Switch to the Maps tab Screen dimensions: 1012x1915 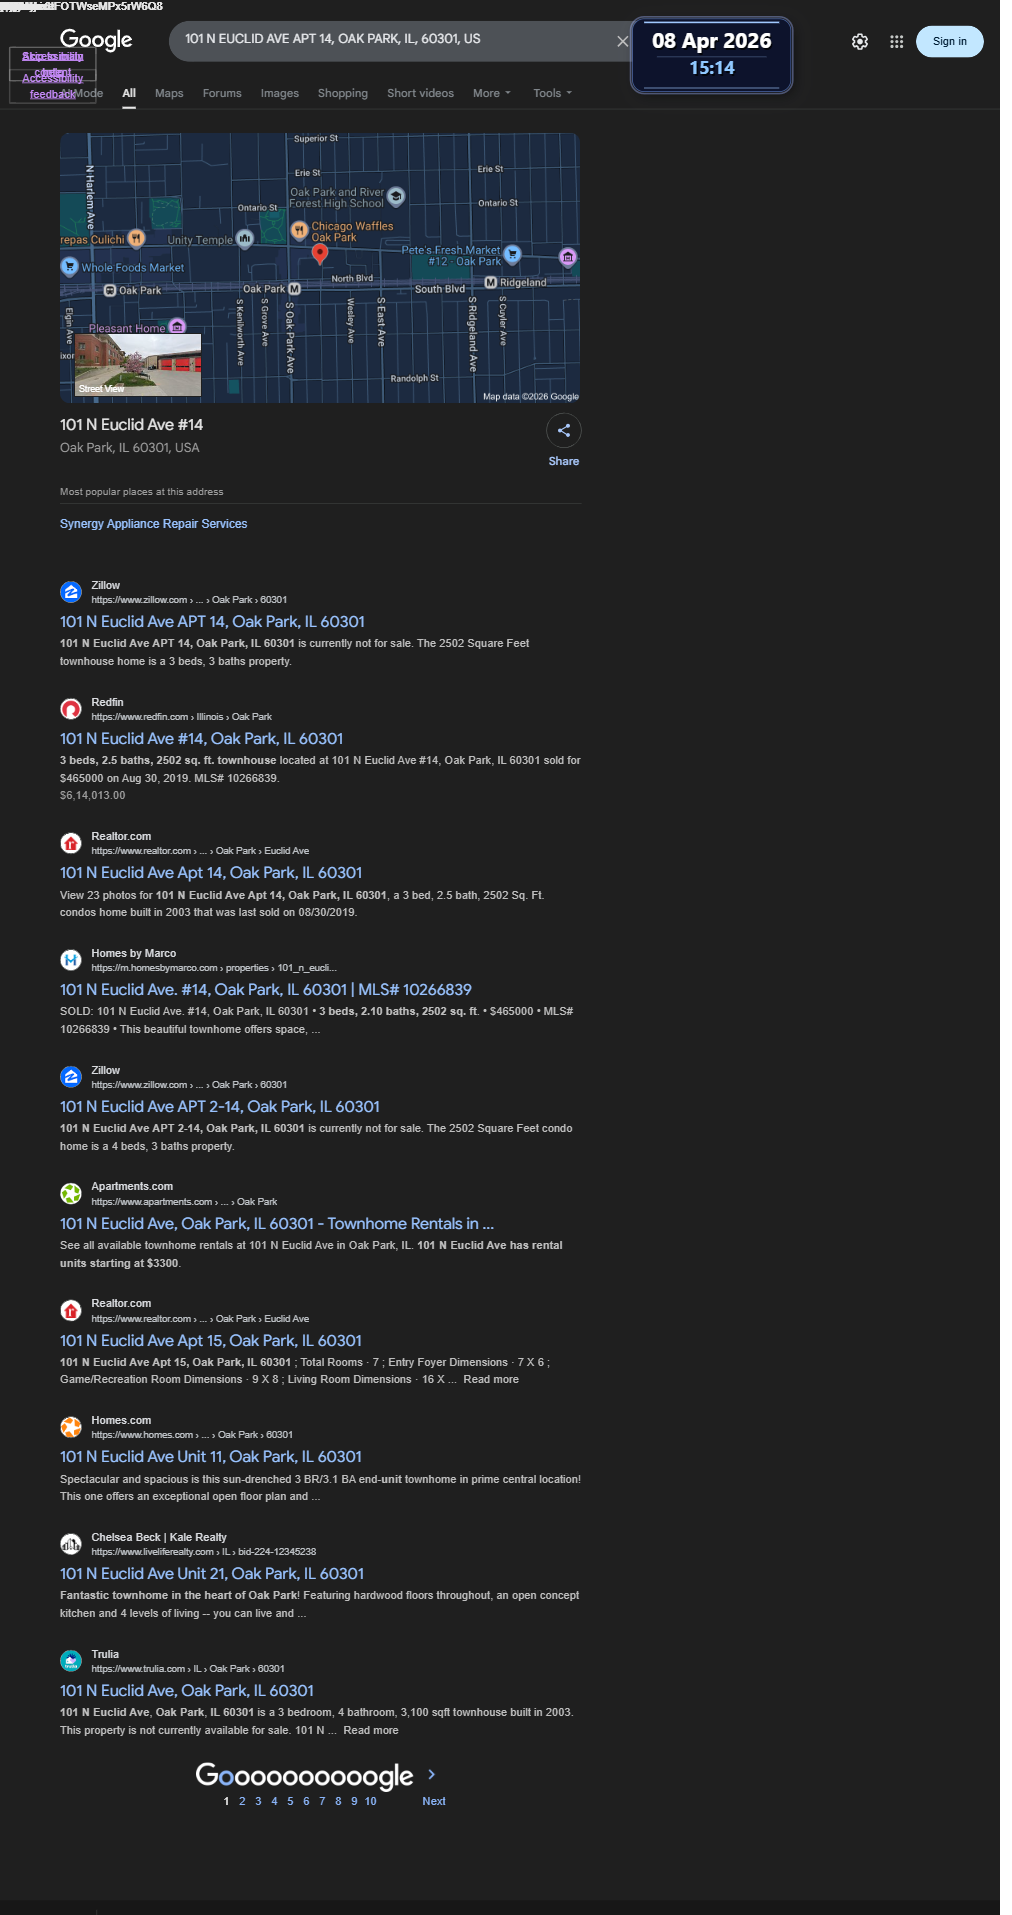click(x=169, y=93)
